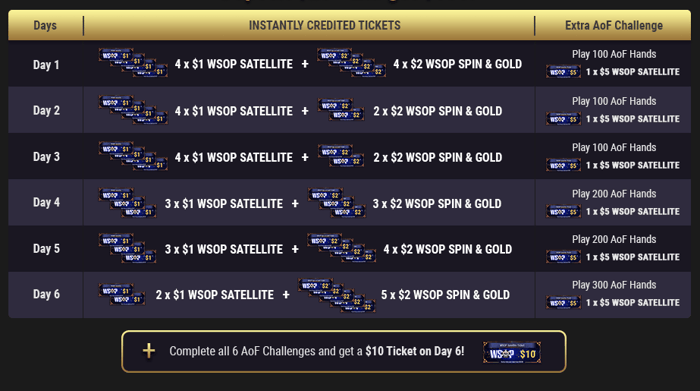Click "2 x $1 WSOP SATELLITE" on Day 6
700x391 pixels.
click(x=215, y=295)
